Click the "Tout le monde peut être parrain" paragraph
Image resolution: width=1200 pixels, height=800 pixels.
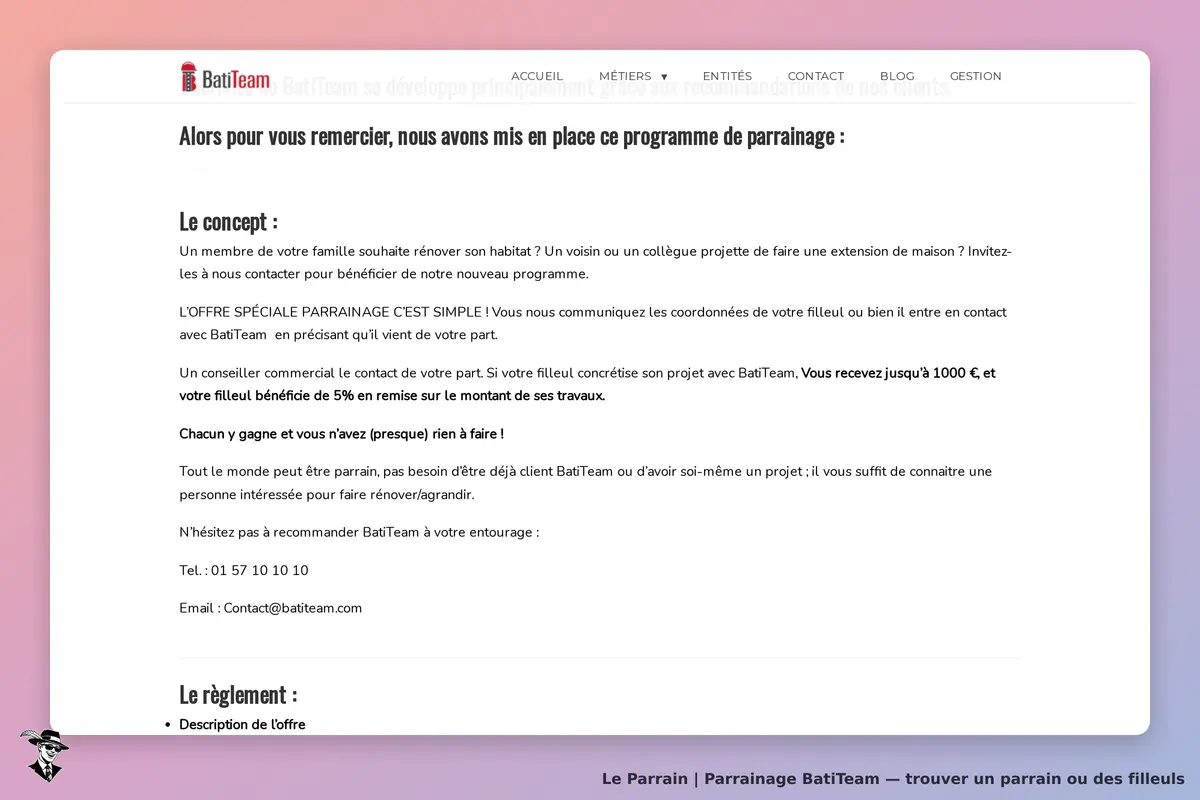pyautogui.click(x=586, y=483)
